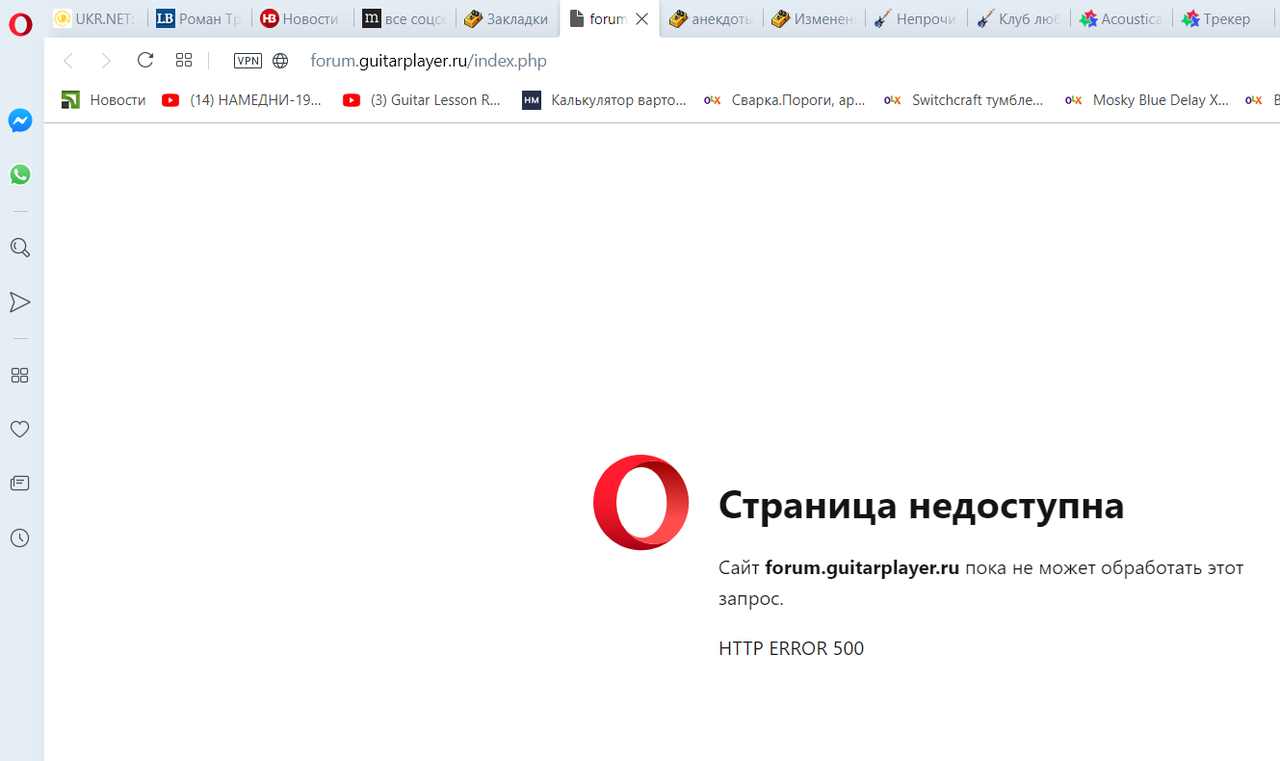Open the Mosky Blue Delay bookmark
This screenshot has width=1280, height=761.
[1147, 100]
